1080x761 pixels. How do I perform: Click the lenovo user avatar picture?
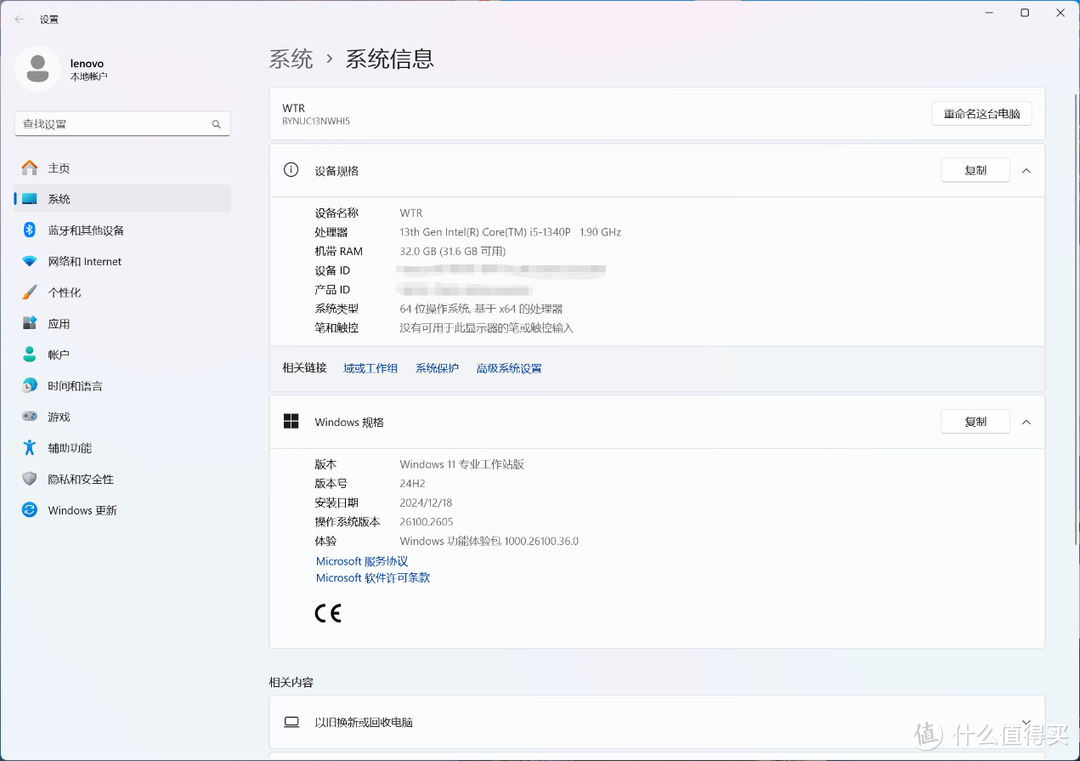pos(38,69)
